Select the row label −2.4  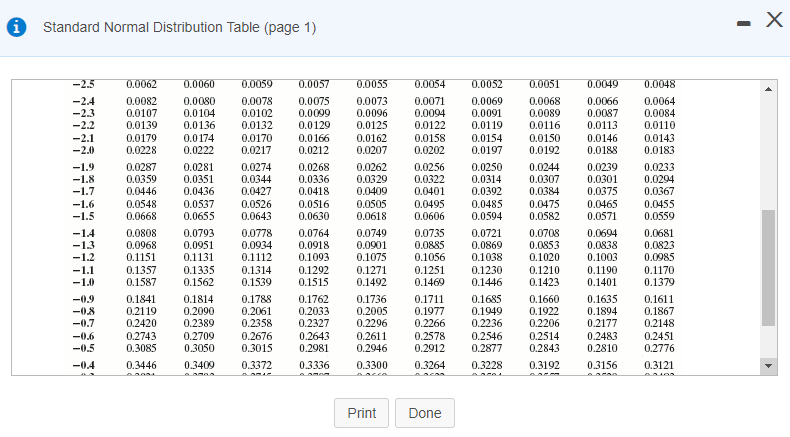coord(84,101)
